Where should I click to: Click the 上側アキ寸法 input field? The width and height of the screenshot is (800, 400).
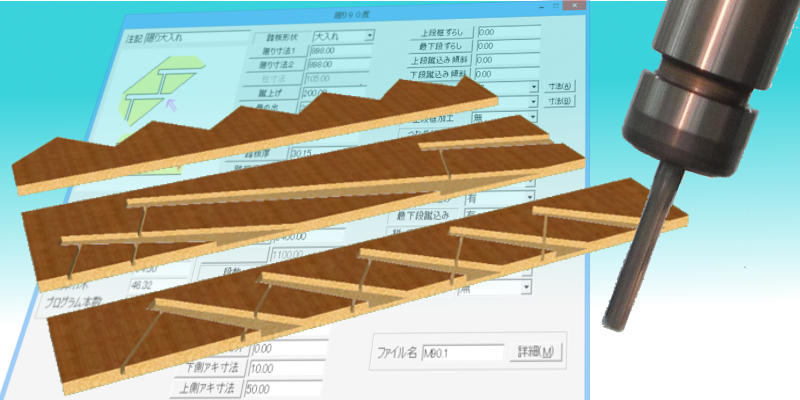coord(288,387)
